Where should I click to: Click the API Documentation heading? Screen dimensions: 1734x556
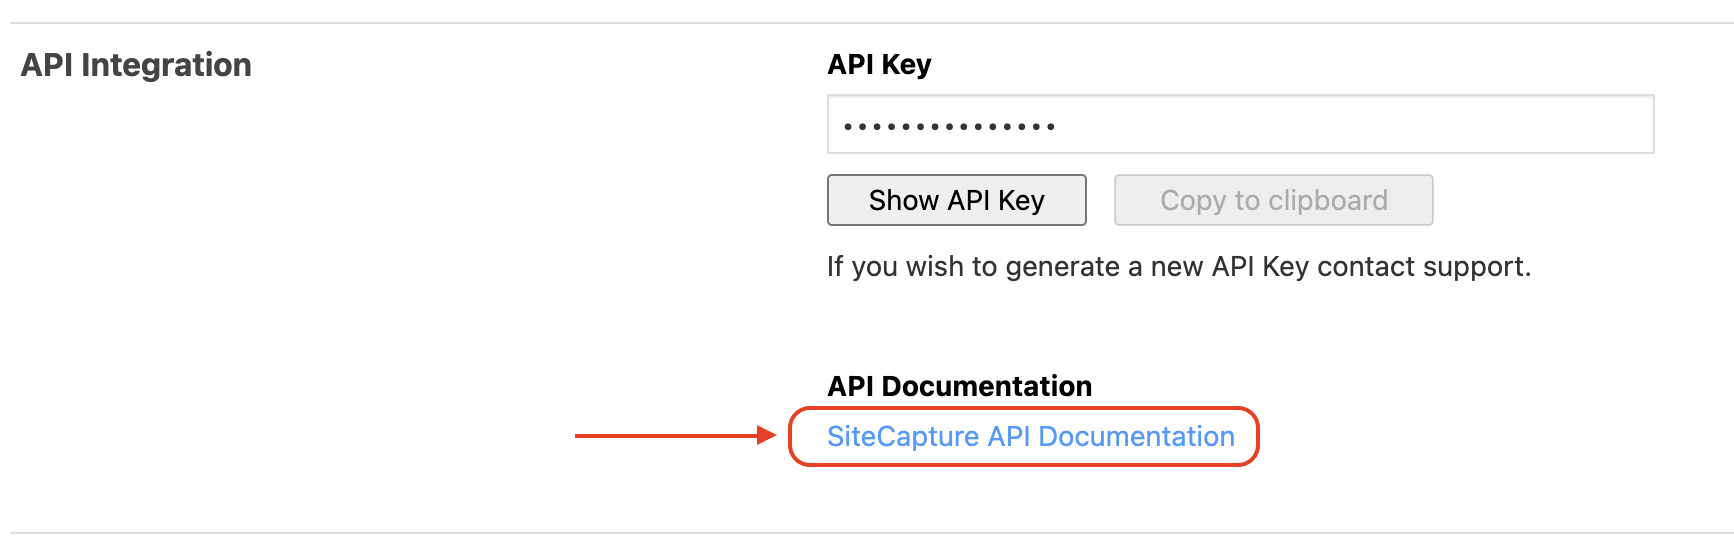click(959, 386)
